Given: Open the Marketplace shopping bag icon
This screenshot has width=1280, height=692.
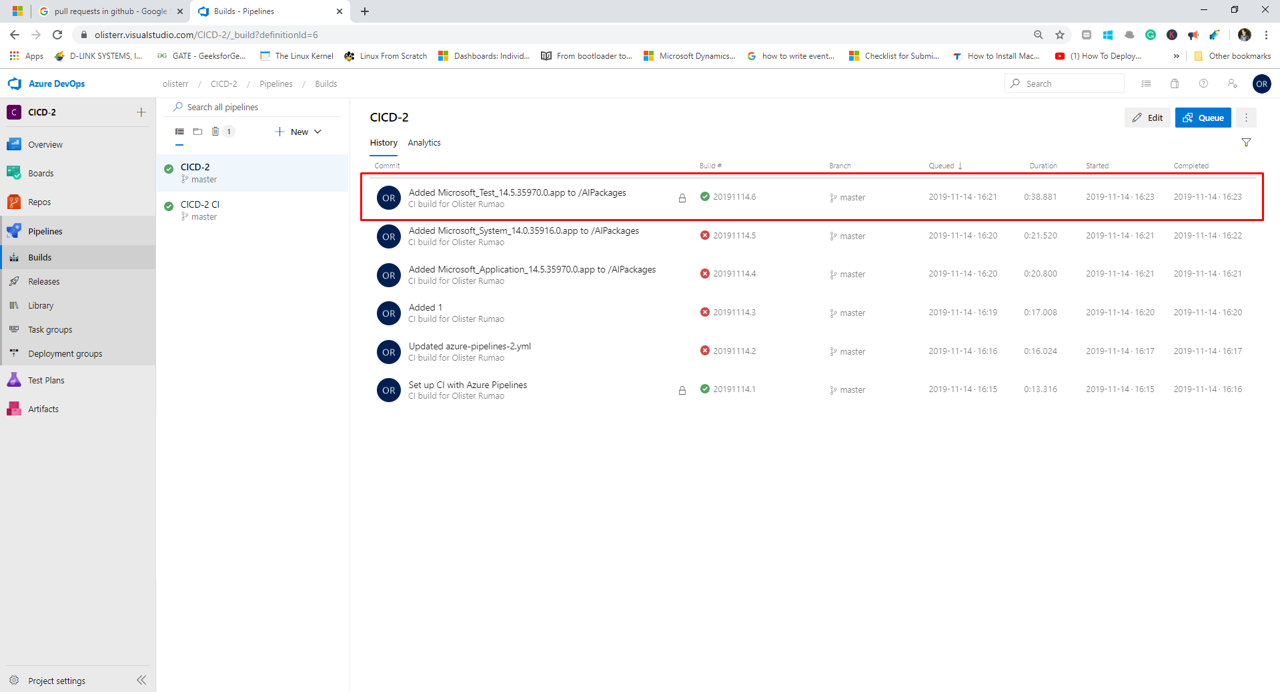Looking at the screenshot, I should pos(1175,84).
